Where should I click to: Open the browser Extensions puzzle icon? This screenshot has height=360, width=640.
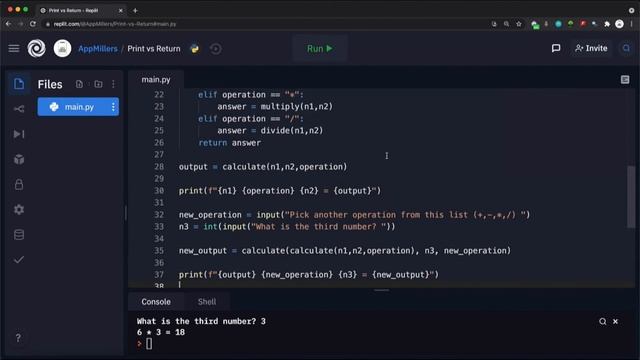click(x=607, y=24)
